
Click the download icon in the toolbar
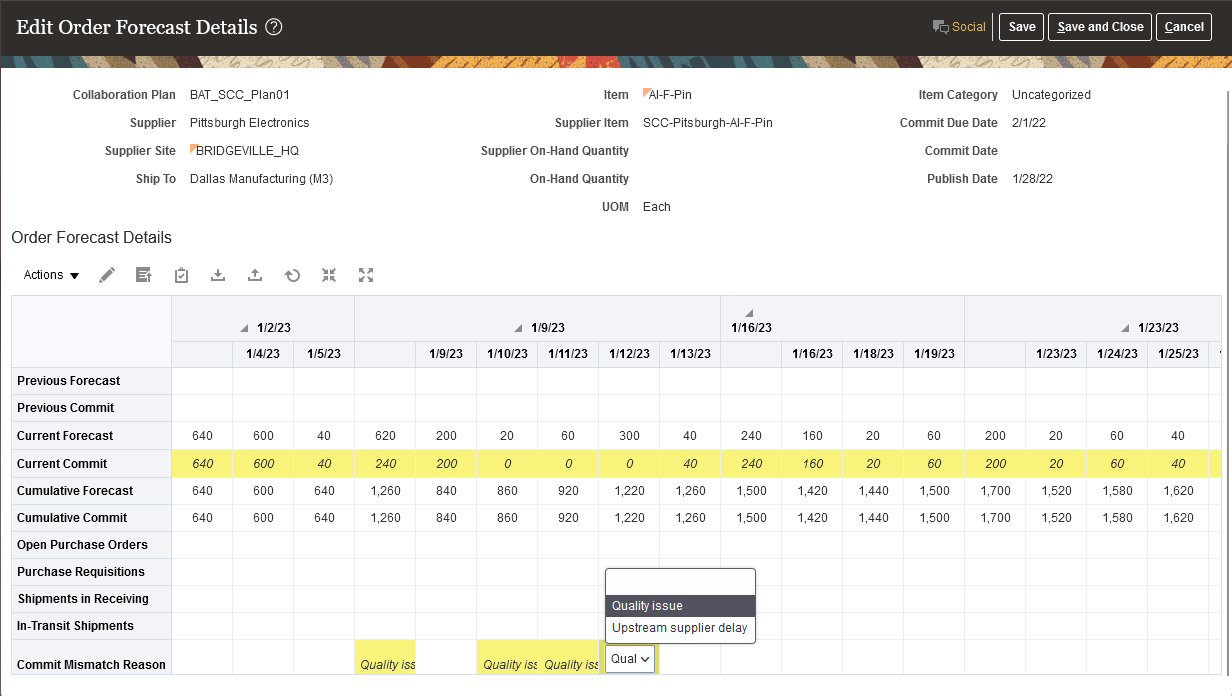coord(218,275)
